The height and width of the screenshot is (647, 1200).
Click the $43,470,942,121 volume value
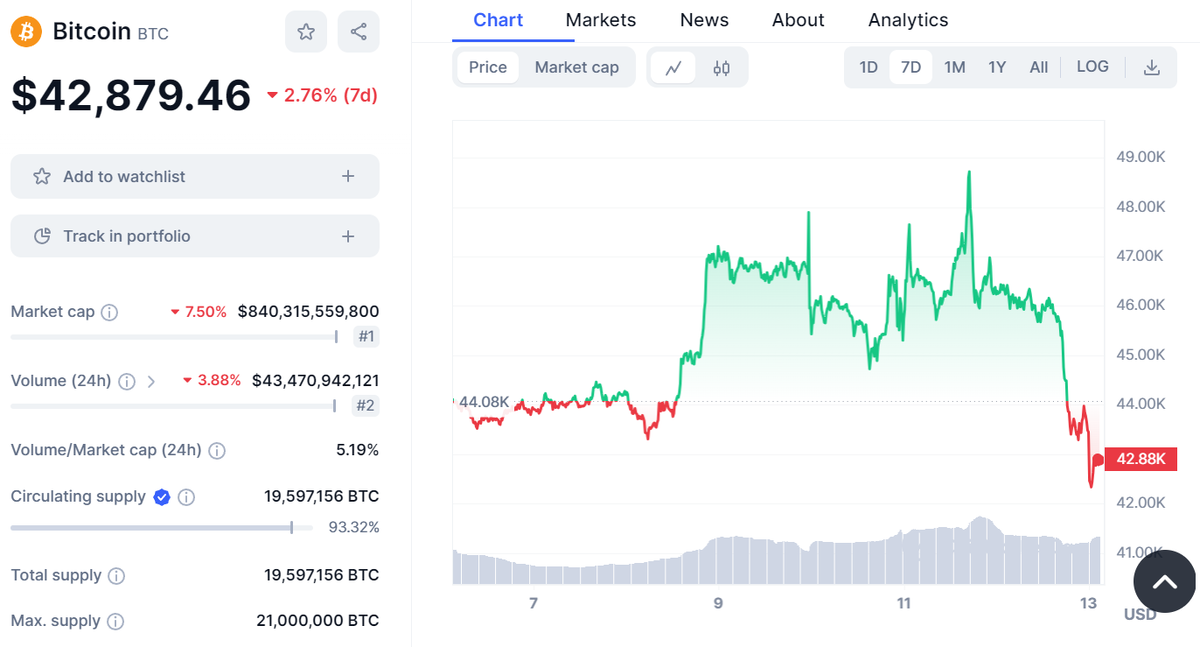(x=315, y=381)
